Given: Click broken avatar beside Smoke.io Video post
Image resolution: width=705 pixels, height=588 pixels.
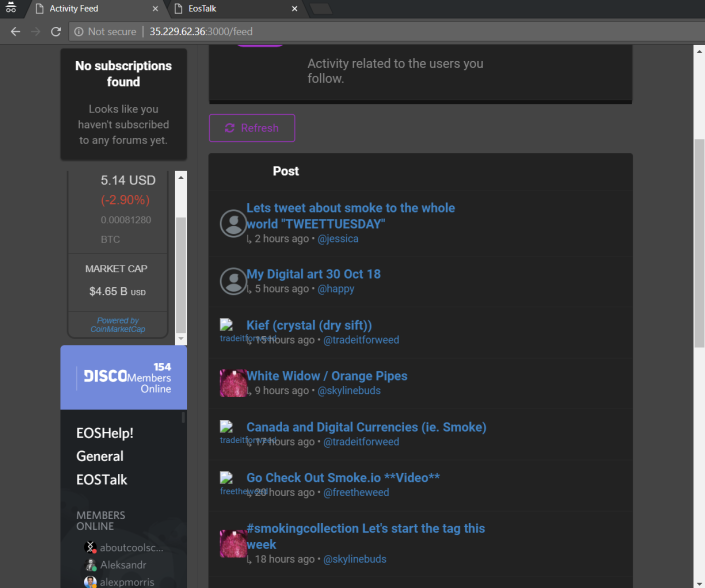Looking at the screenshot, I should 226,477.
